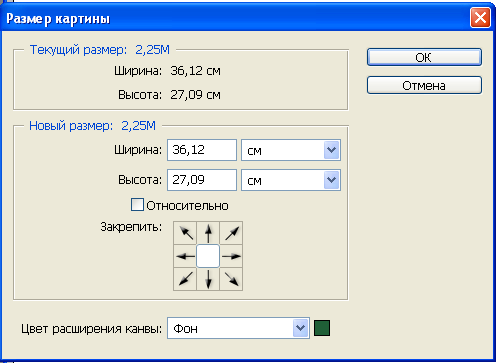498x363 pixels.
Task: Select the center anchor square
Action: (208, 256)
